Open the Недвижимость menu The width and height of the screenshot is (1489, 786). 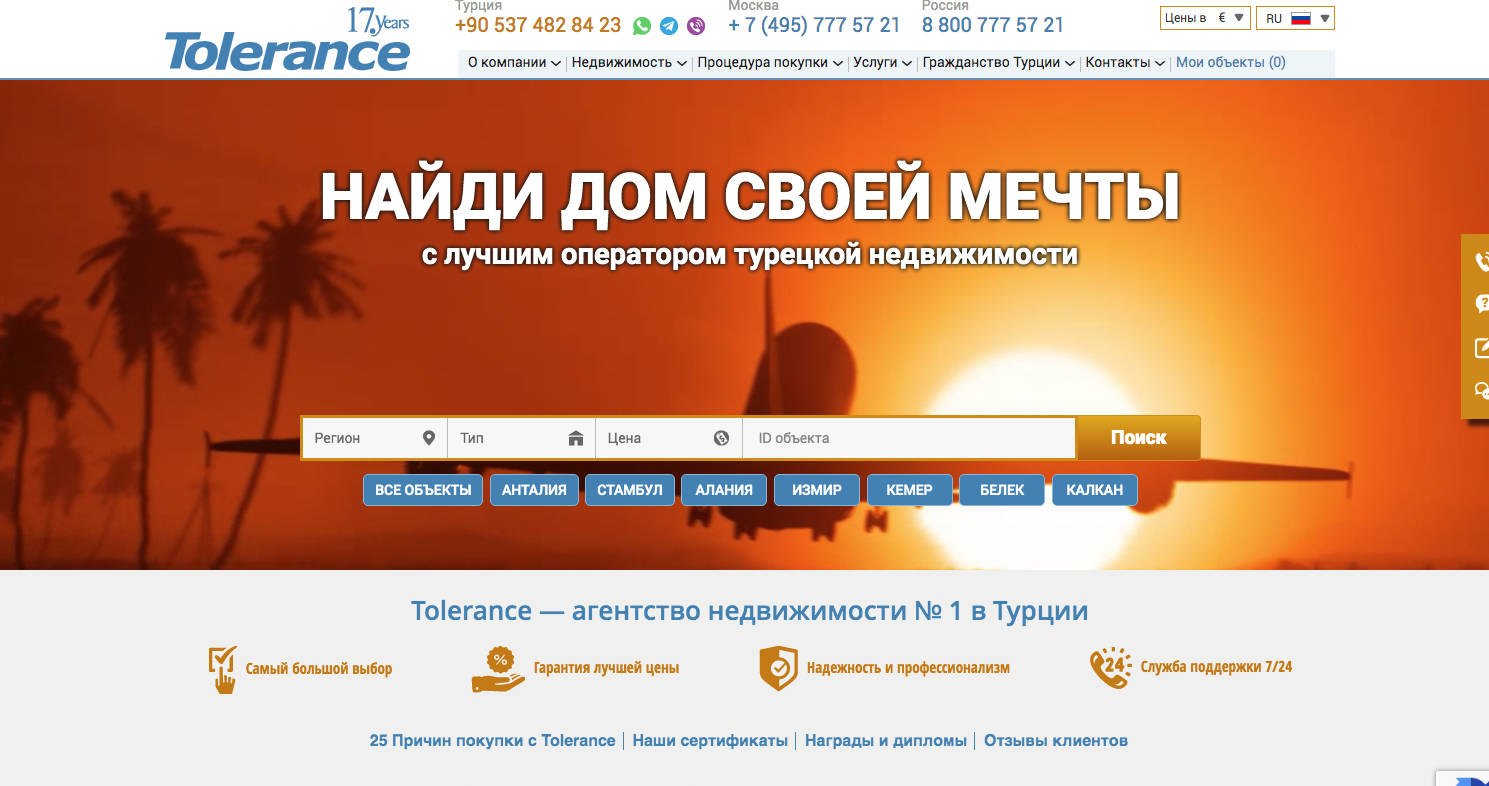[629, 62]
